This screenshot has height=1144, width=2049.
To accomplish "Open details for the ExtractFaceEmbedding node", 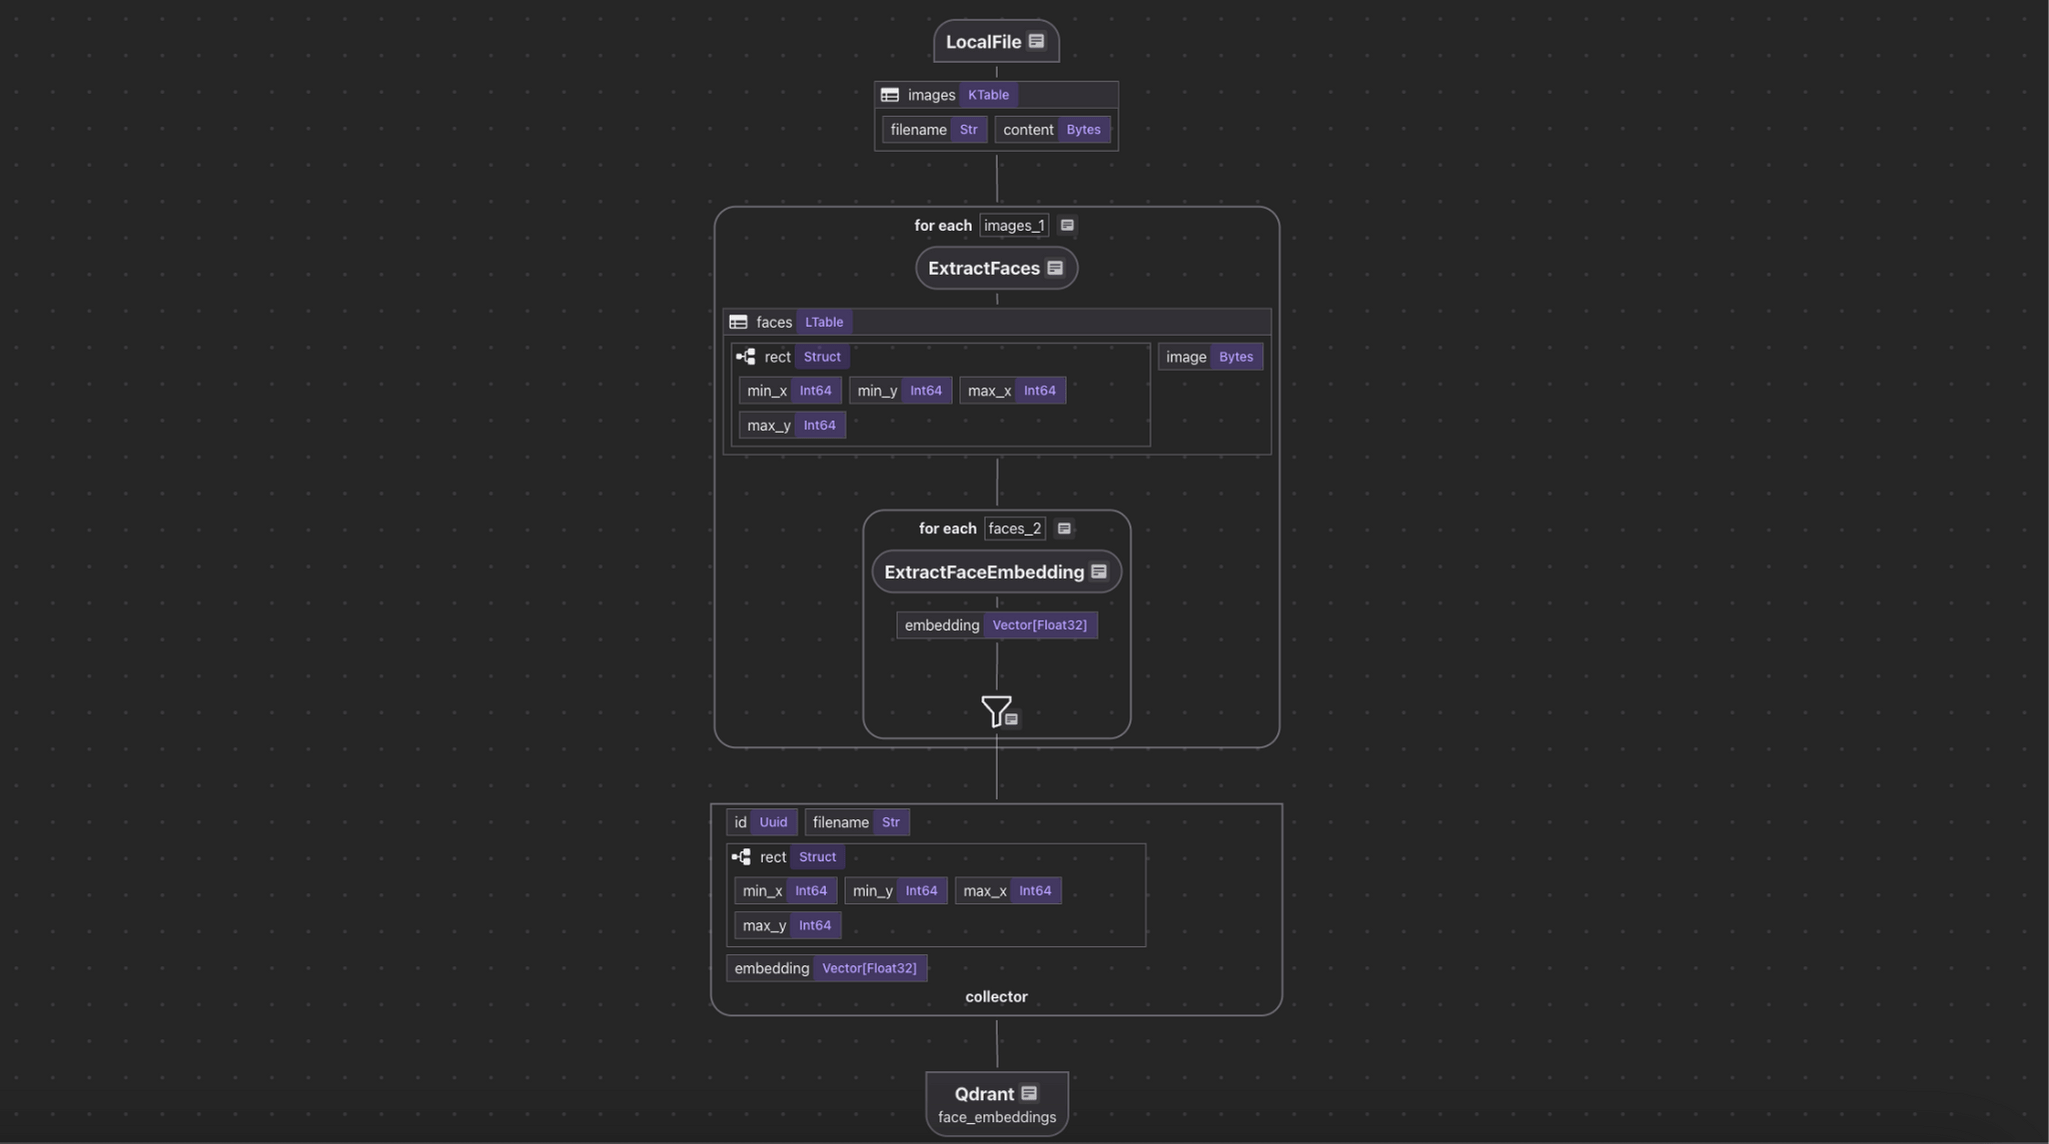I will coord(984,571).
